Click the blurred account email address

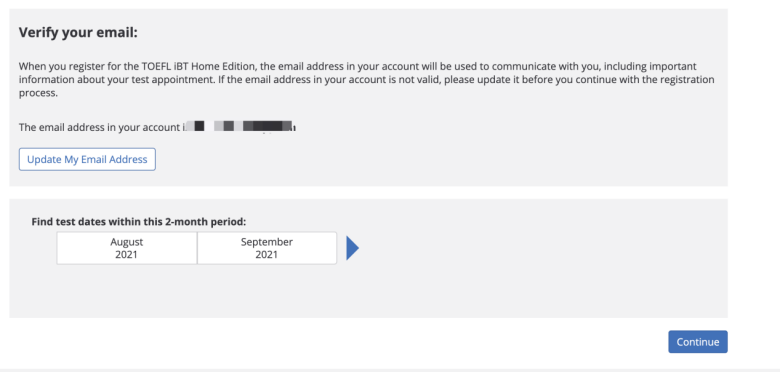click(x=240, y=127)
